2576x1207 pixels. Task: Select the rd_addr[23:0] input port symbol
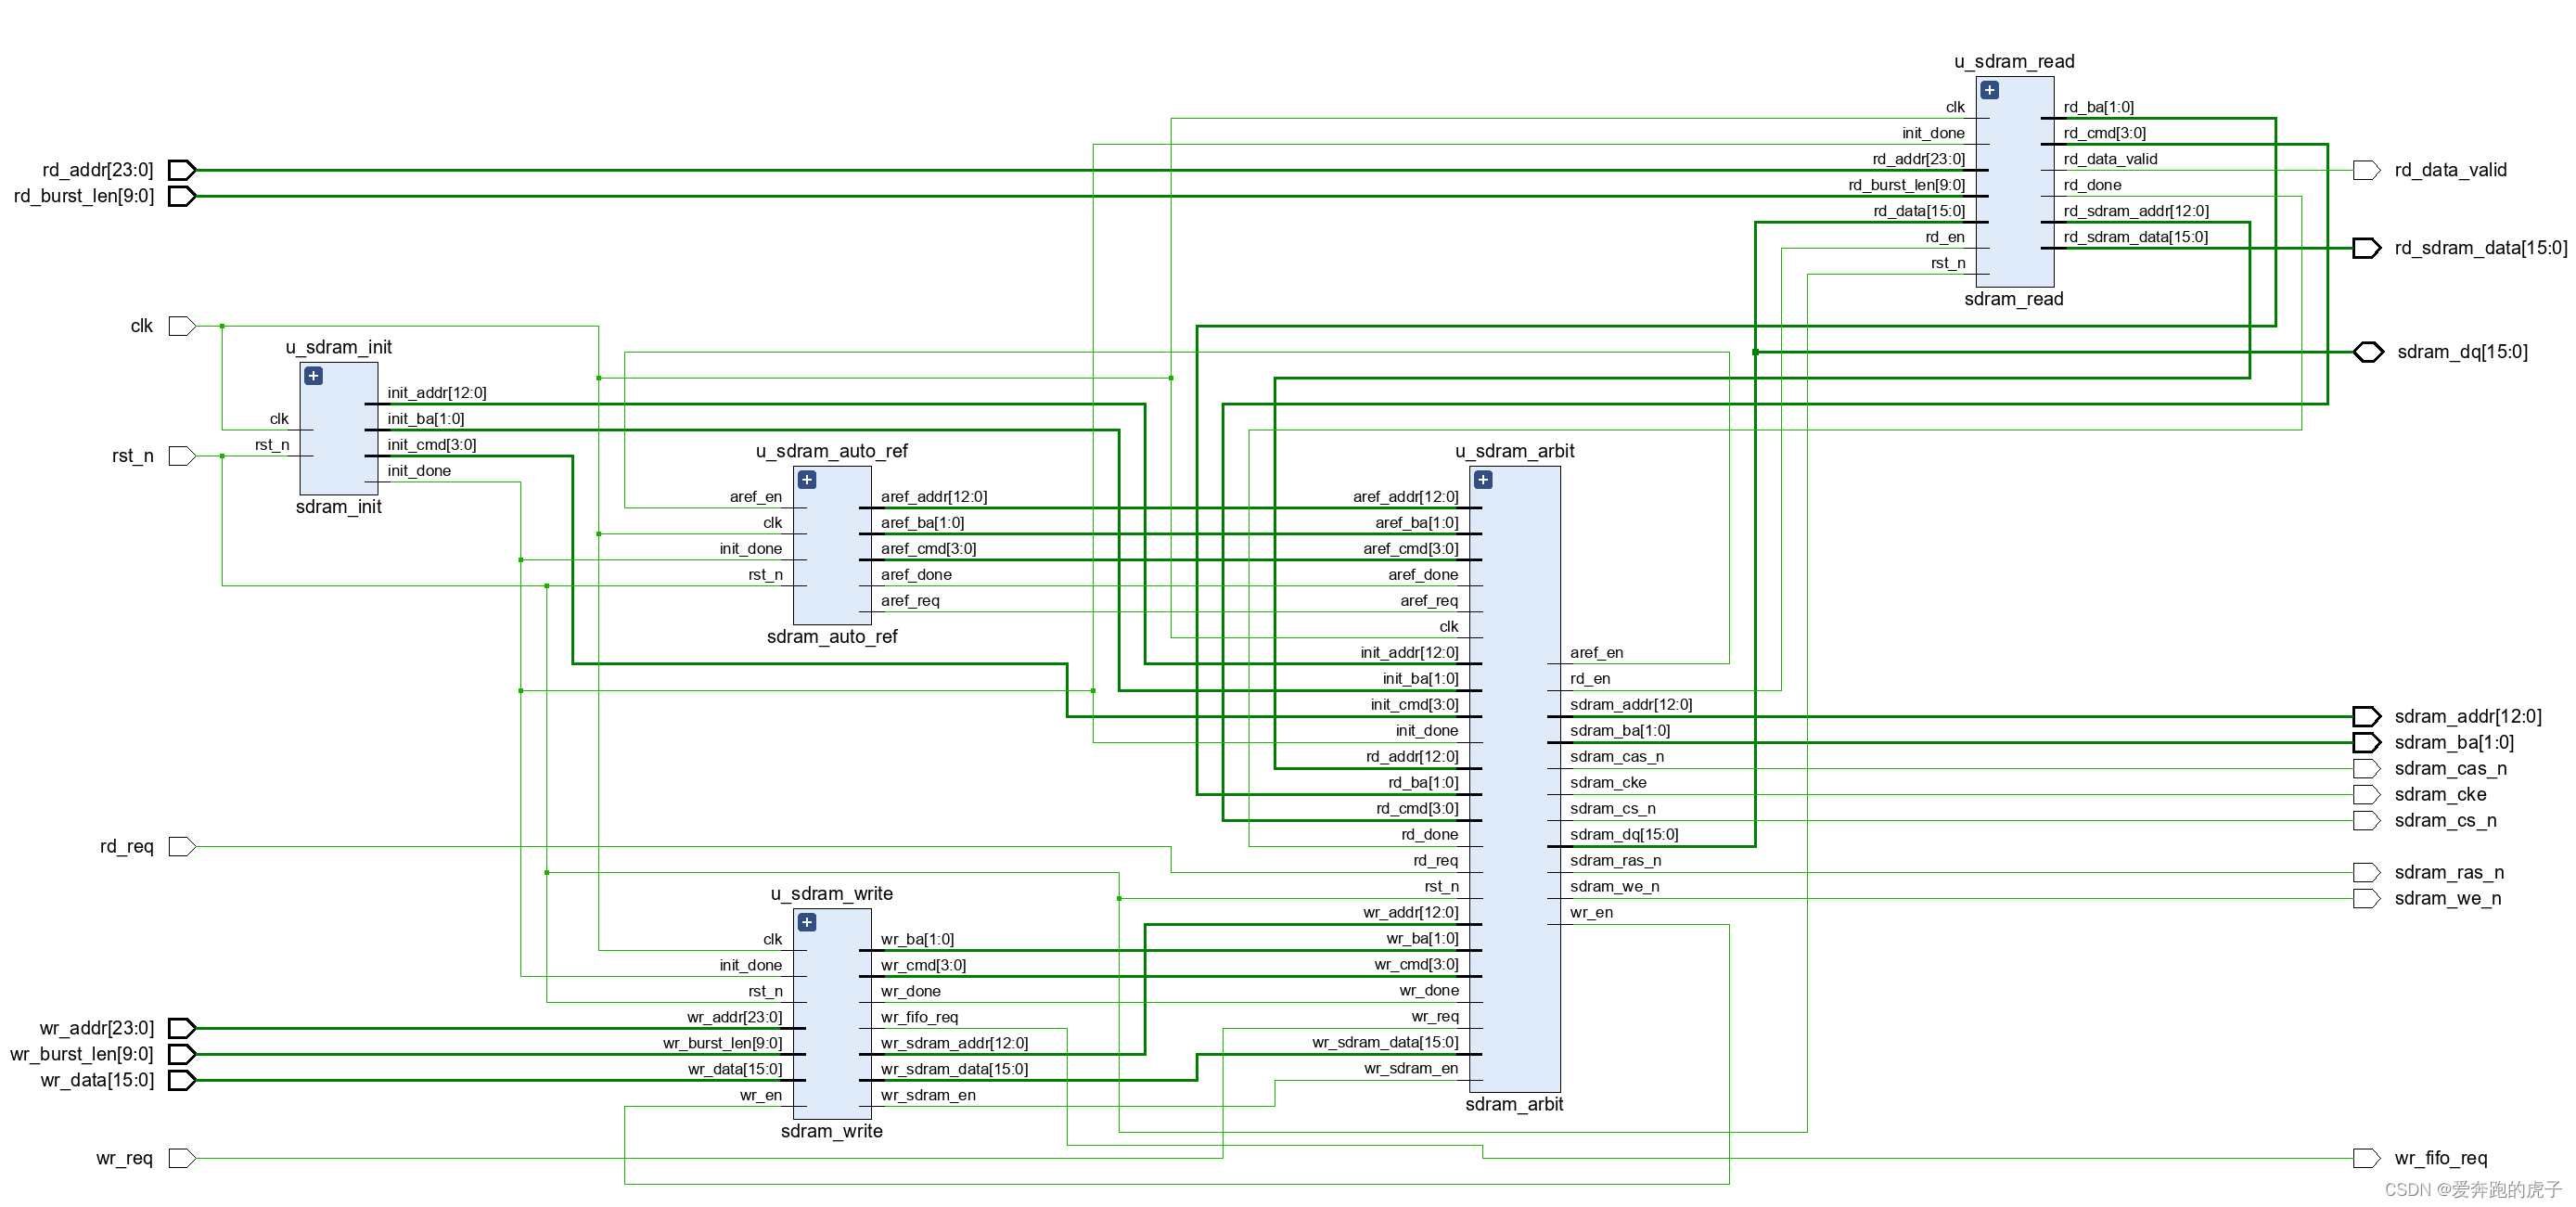pyautogui.click(x=182, y=170)
